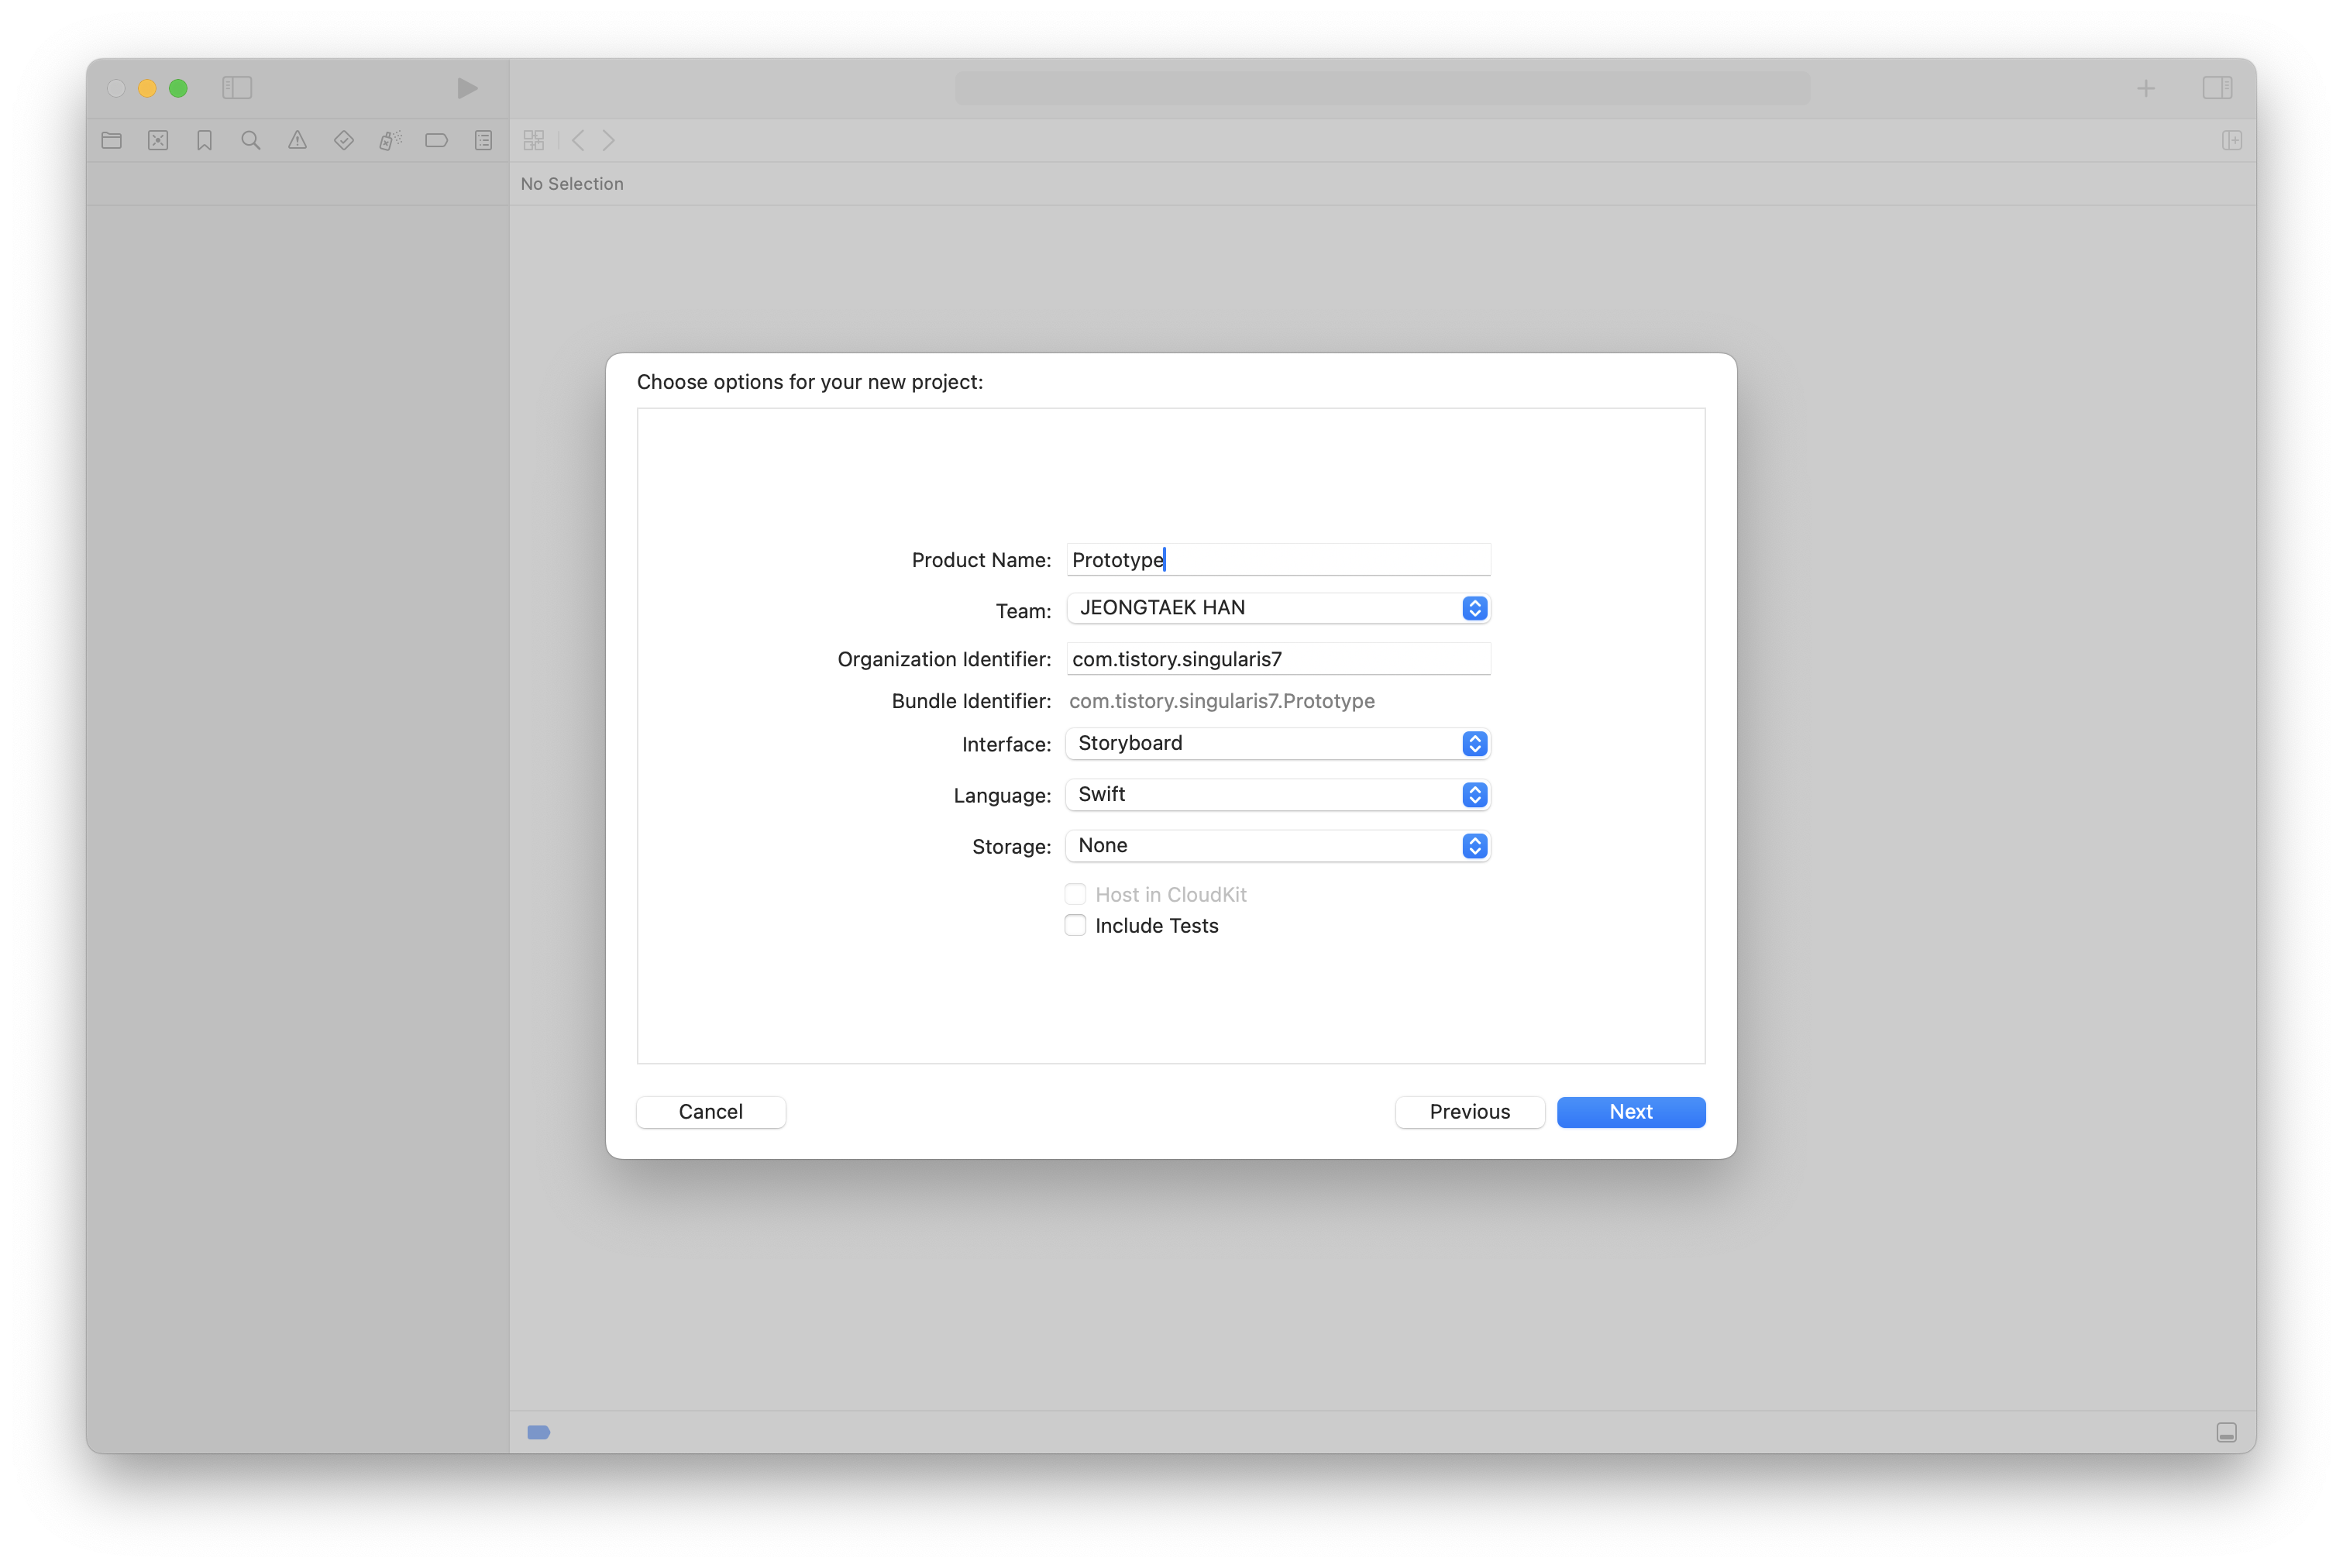Open the Debug navigator icon
Viewport: 2343px width, 1568px height.
[x=390, y=141]
